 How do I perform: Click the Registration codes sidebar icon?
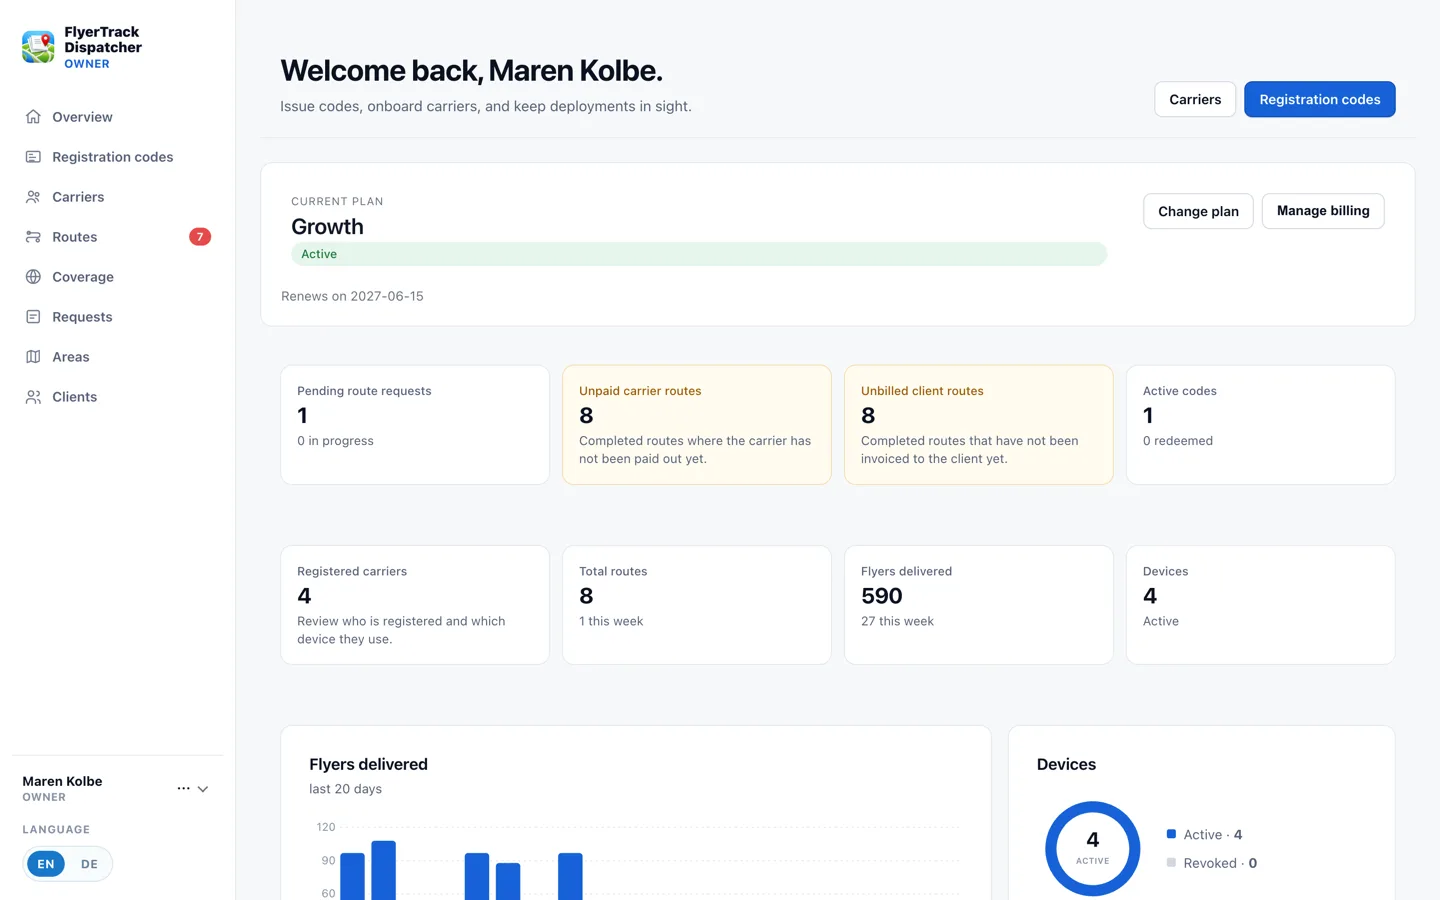(33, 157)
